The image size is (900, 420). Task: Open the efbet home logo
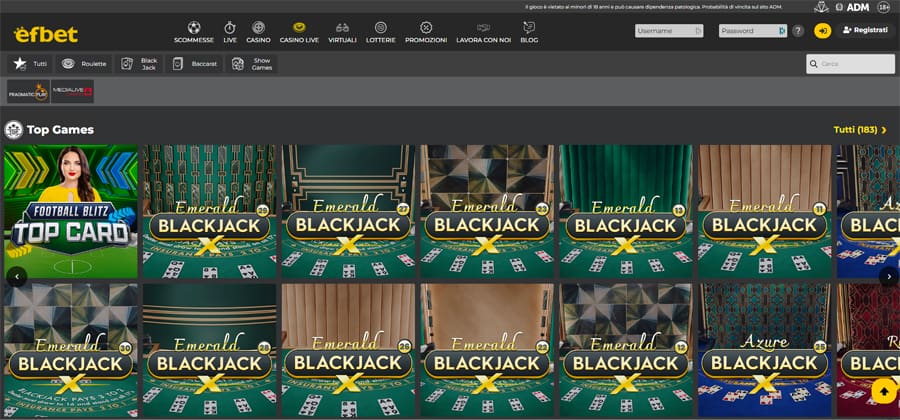click(46, 34)
